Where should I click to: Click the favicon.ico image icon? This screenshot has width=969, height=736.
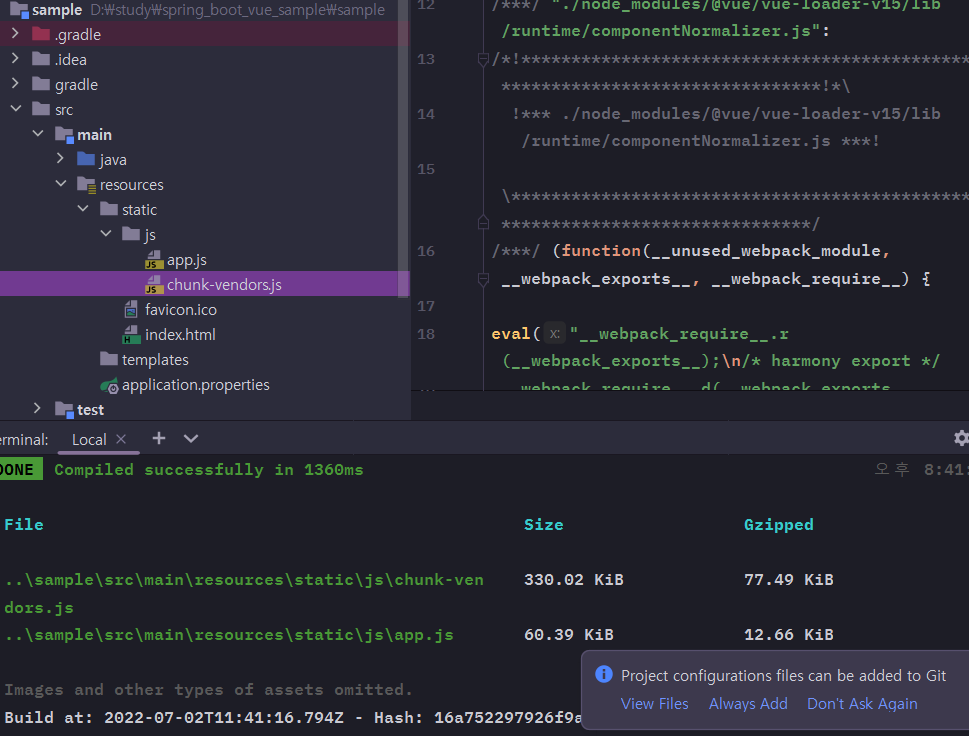(131, 309)
